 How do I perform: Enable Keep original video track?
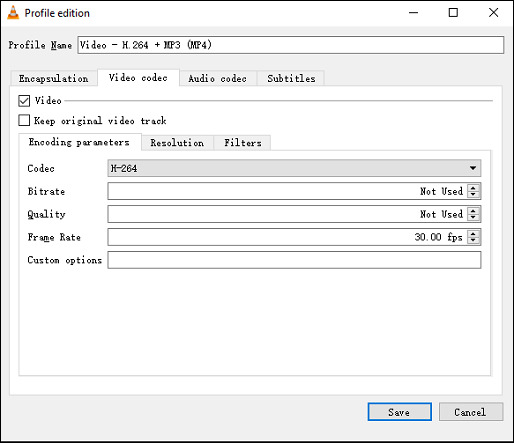(24, 120)
